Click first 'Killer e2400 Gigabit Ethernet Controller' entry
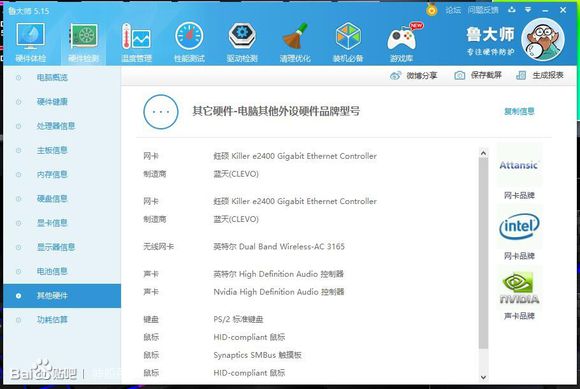The height and width of the screenshot is (389, 580). pos(295,156)
